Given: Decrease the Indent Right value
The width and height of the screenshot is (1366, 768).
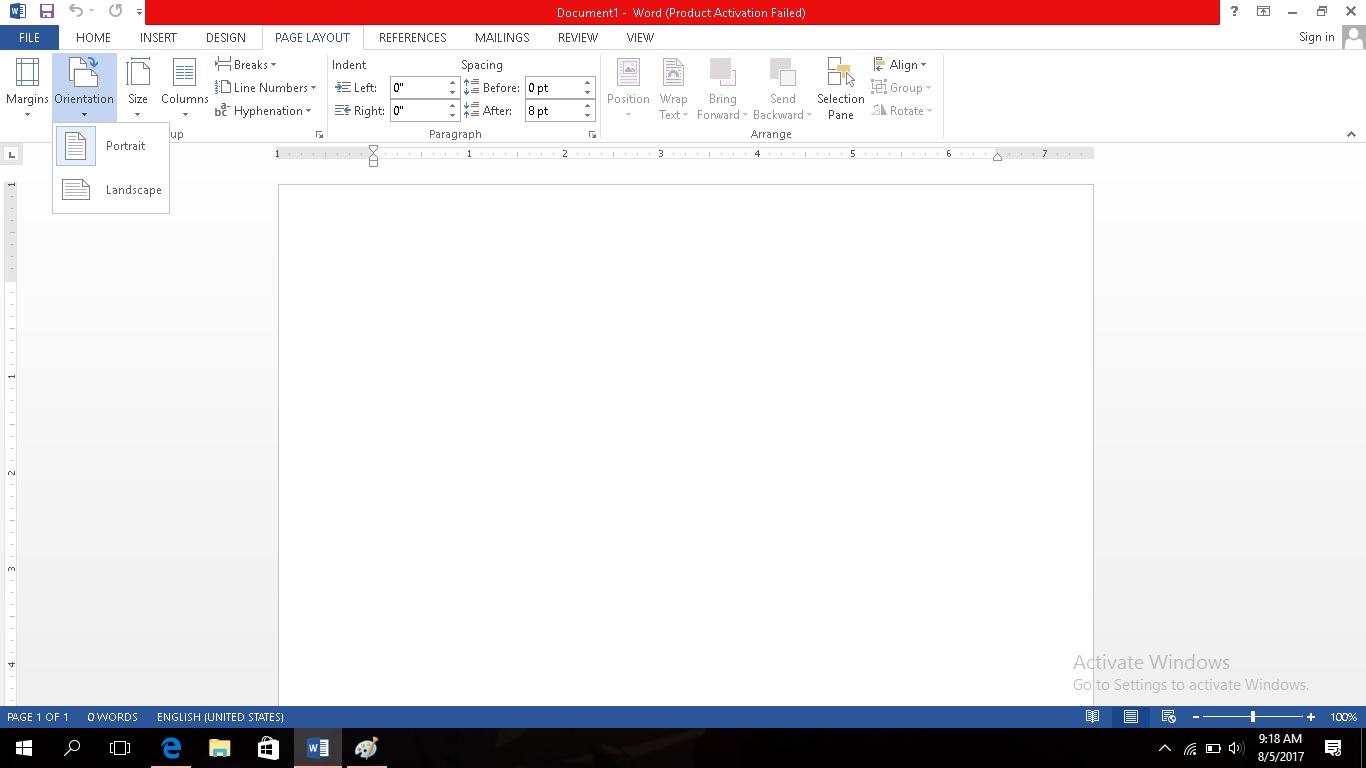Looking at the screenshot, I should (x=453, y=116).
